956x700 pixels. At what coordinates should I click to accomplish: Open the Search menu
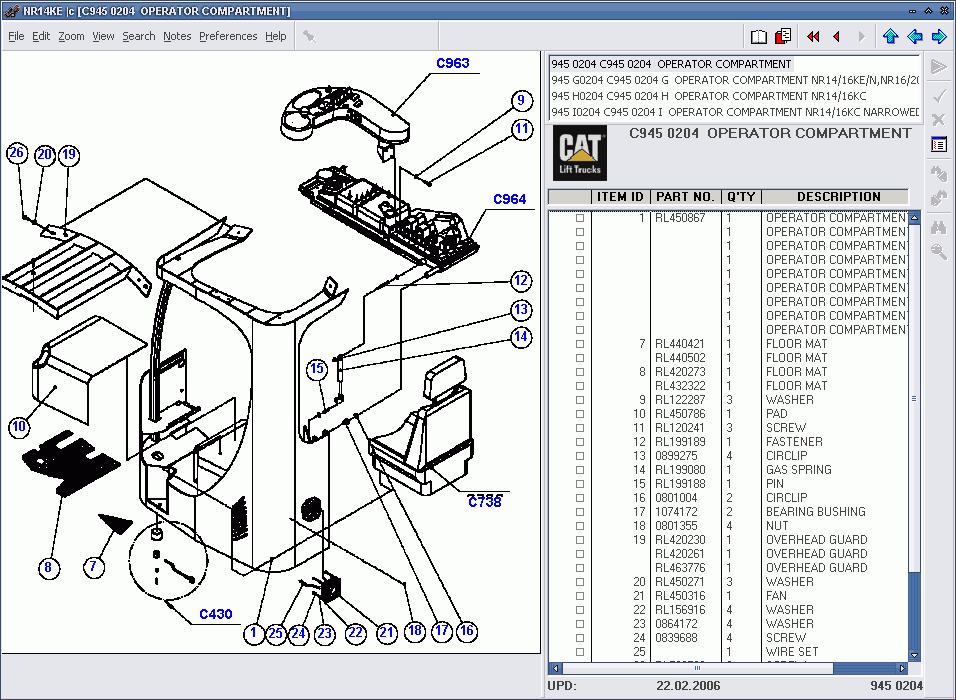[139, 36]
